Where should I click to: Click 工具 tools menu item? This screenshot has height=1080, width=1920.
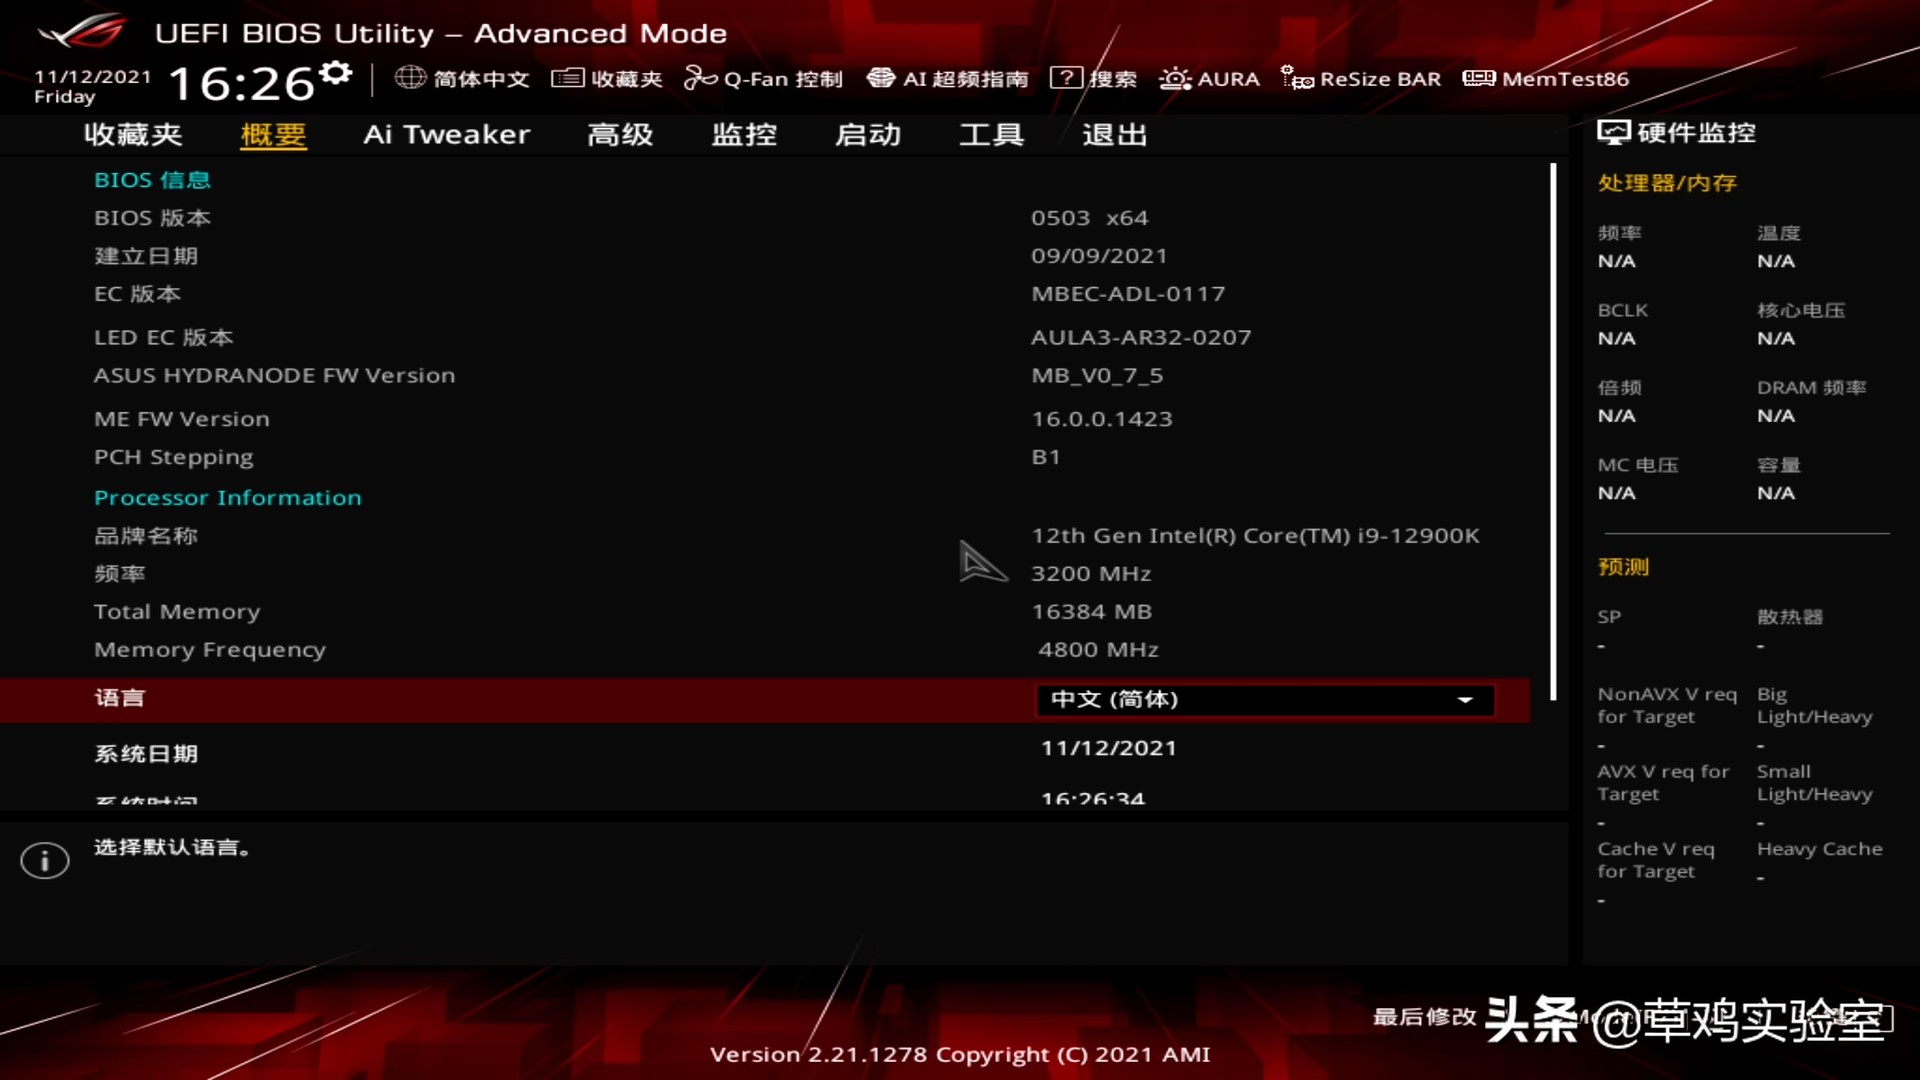992,133
